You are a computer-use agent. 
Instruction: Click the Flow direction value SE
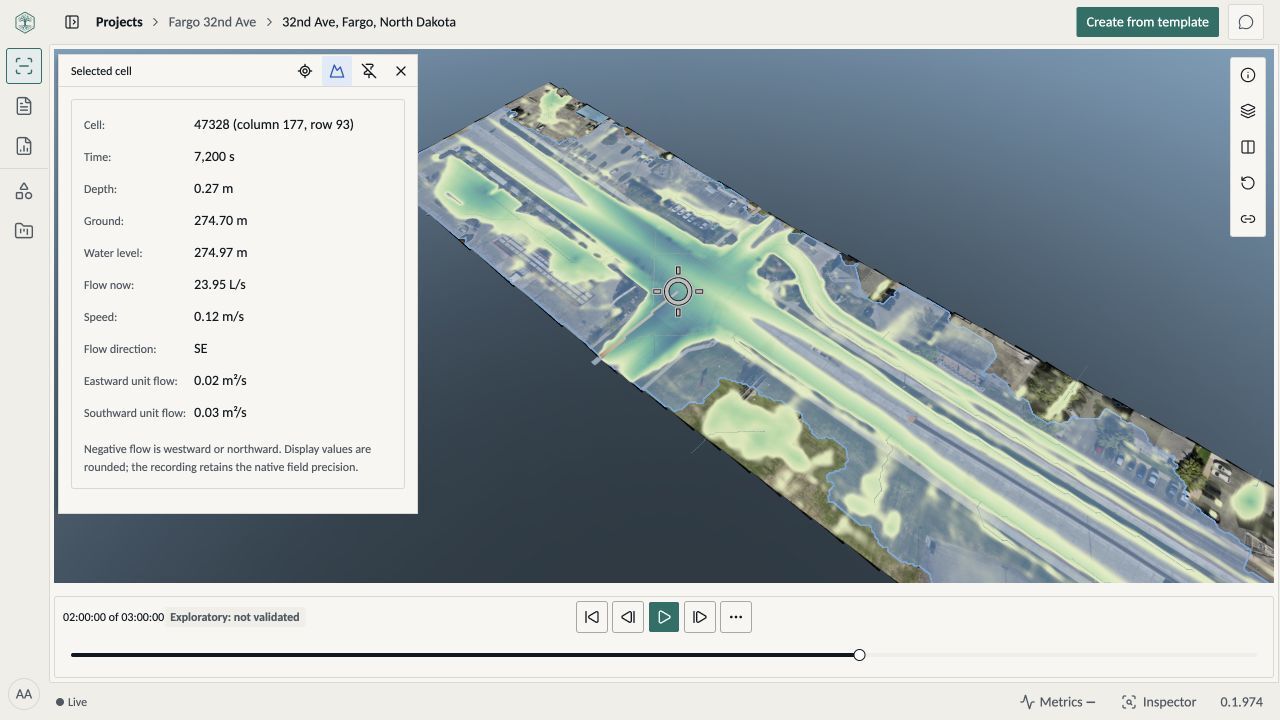(x=201, y=349)
